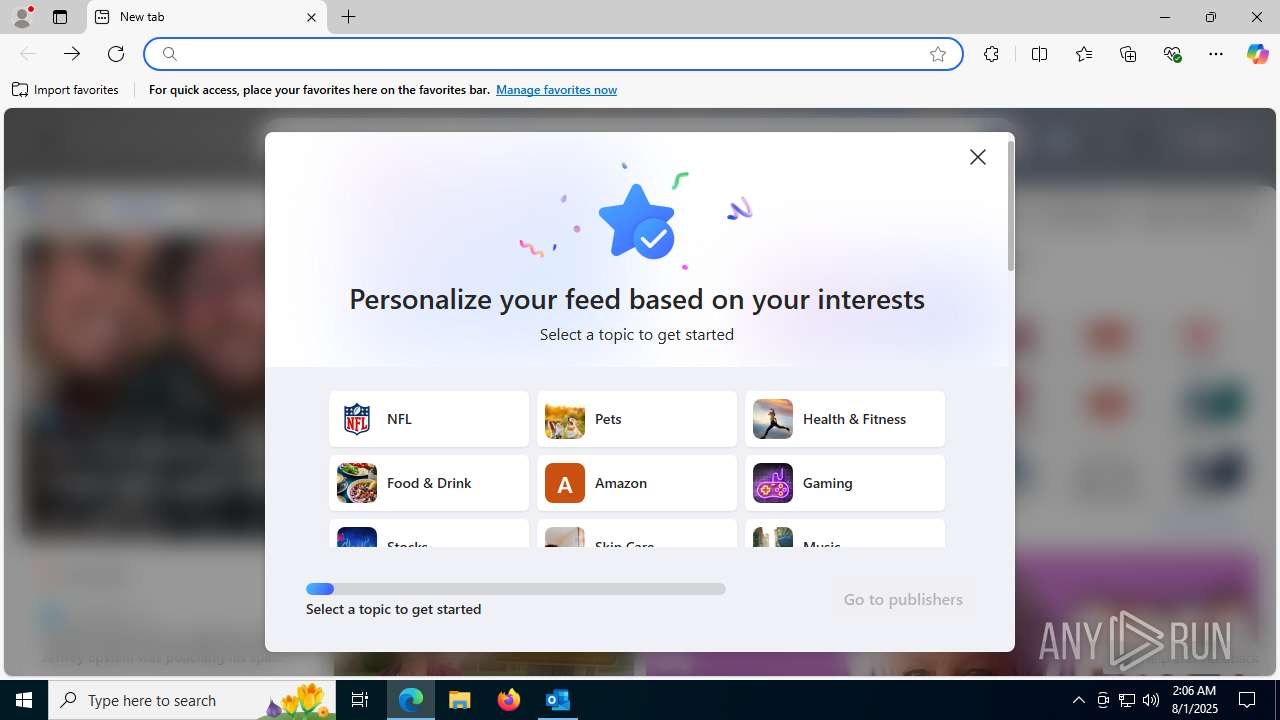The image size is (1280, 720).
Task: Open the tab actions menu icon
Action: pos(60,17)
